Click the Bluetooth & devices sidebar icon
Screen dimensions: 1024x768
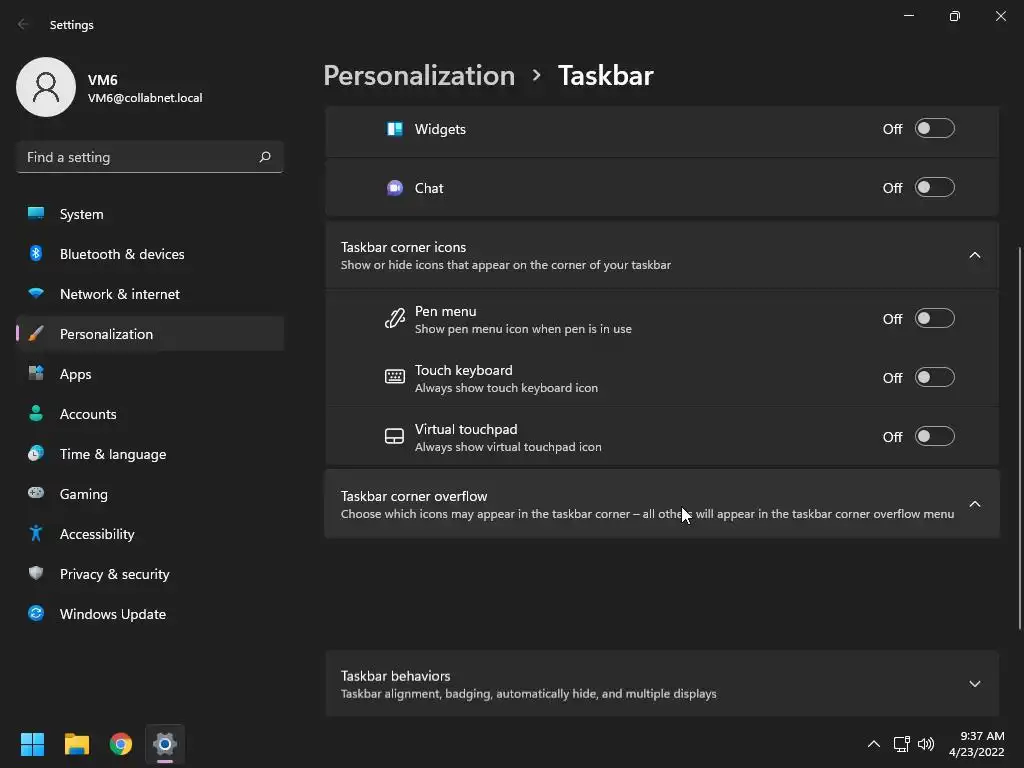click(x=36, y=254)
